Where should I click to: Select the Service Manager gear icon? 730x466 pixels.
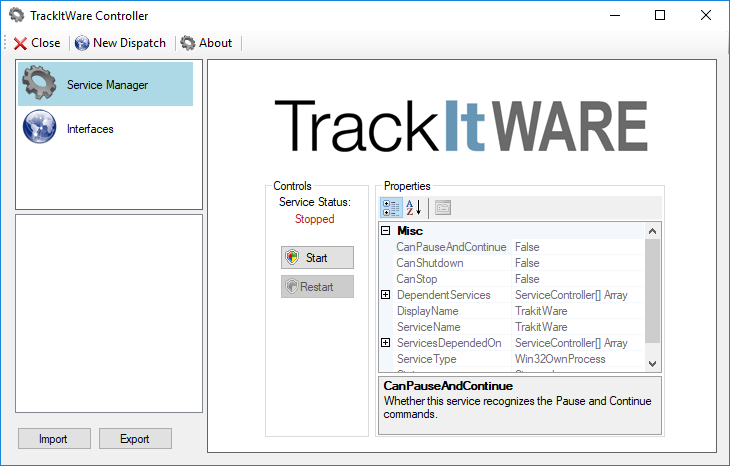coord(40,83)
